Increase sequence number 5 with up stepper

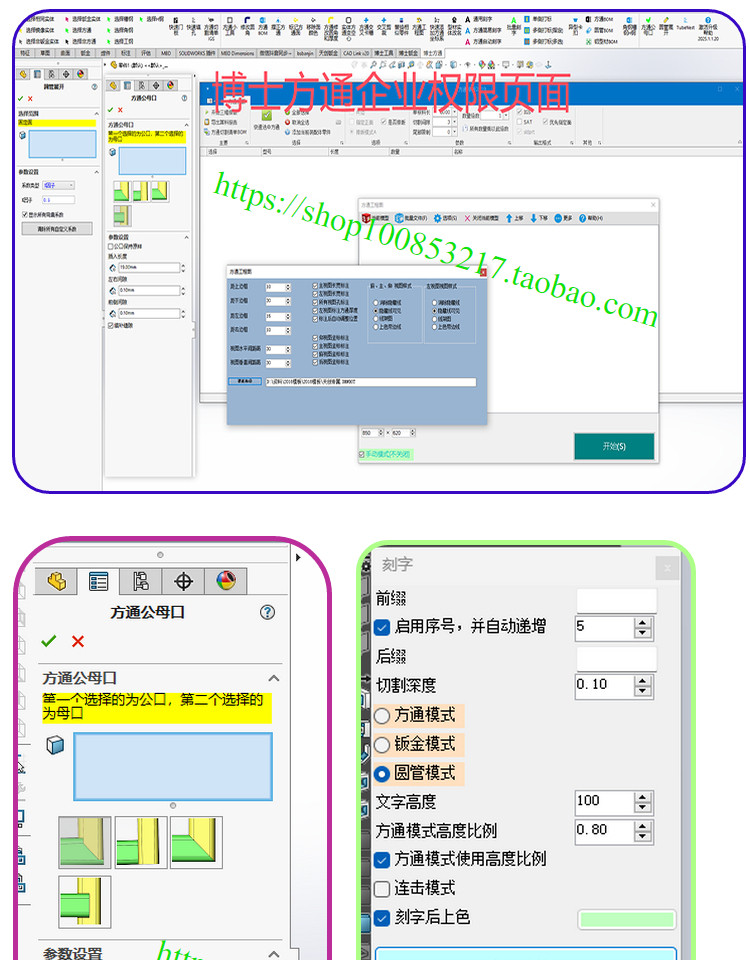(x=642, y=623)
